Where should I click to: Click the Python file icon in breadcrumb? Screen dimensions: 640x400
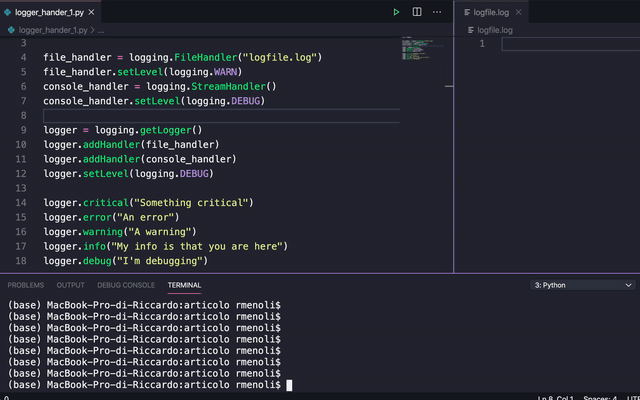pyautogui.click(x=11, y=30)
